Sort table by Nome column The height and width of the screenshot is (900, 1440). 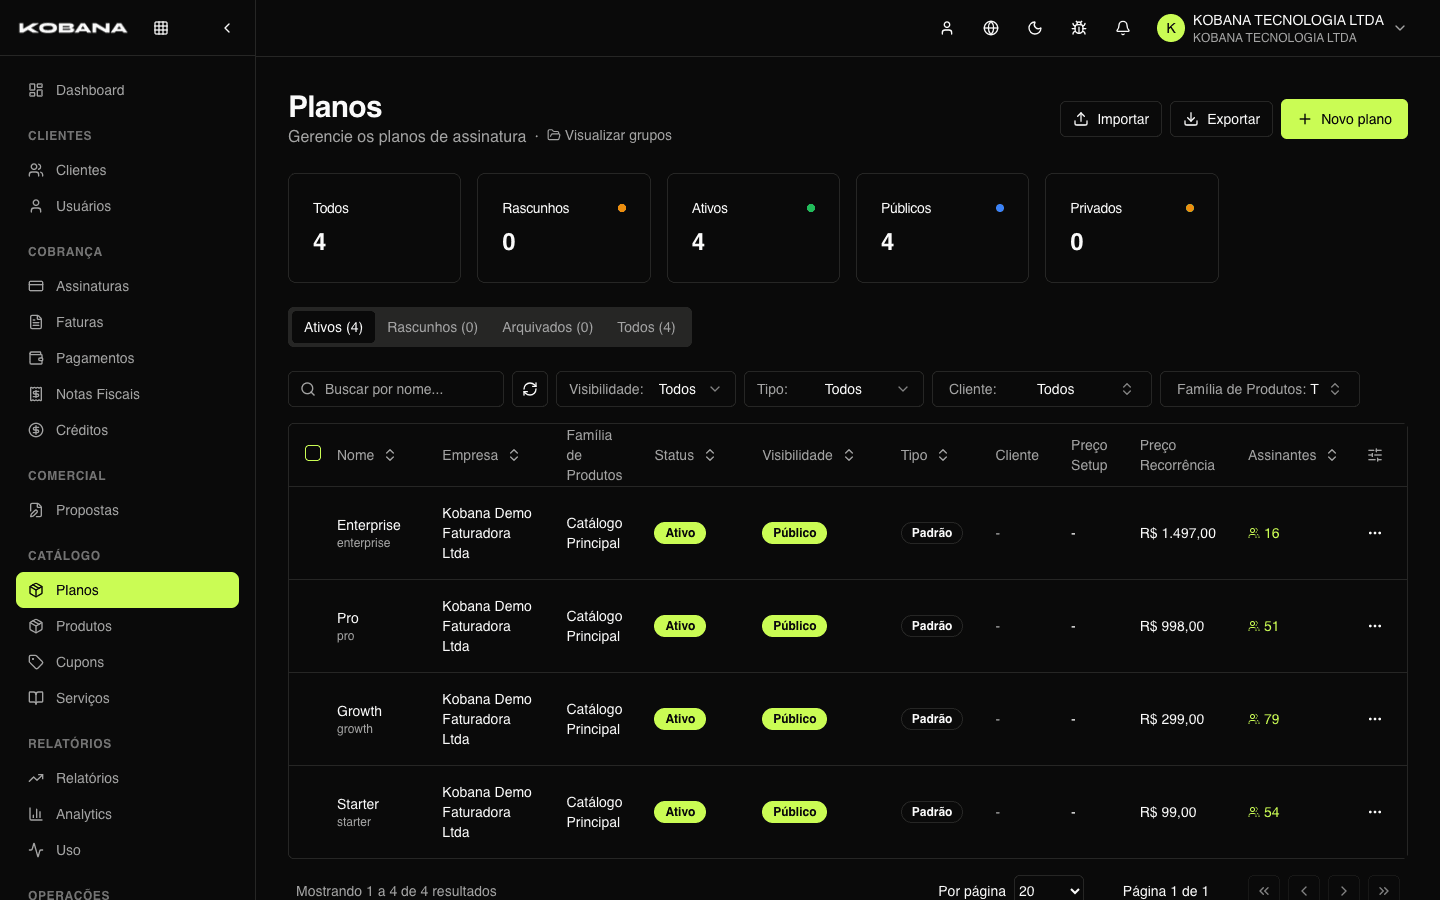[366, 455]
